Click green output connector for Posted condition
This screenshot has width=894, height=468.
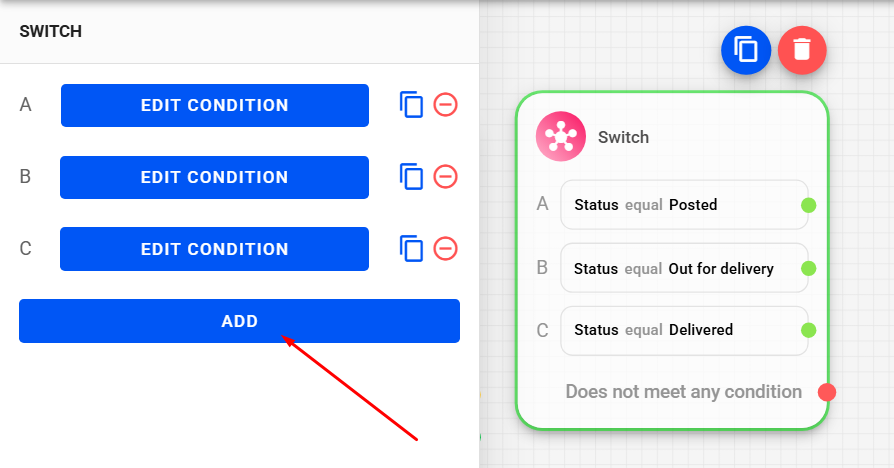[809, 205]
